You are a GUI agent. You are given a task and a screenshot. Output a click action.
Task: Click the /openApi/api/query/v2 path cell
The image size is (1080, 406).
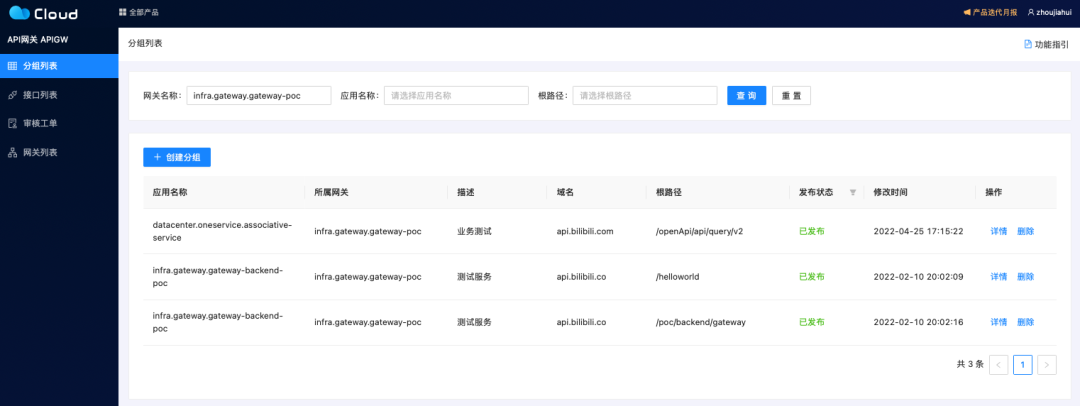coord(699,232)
